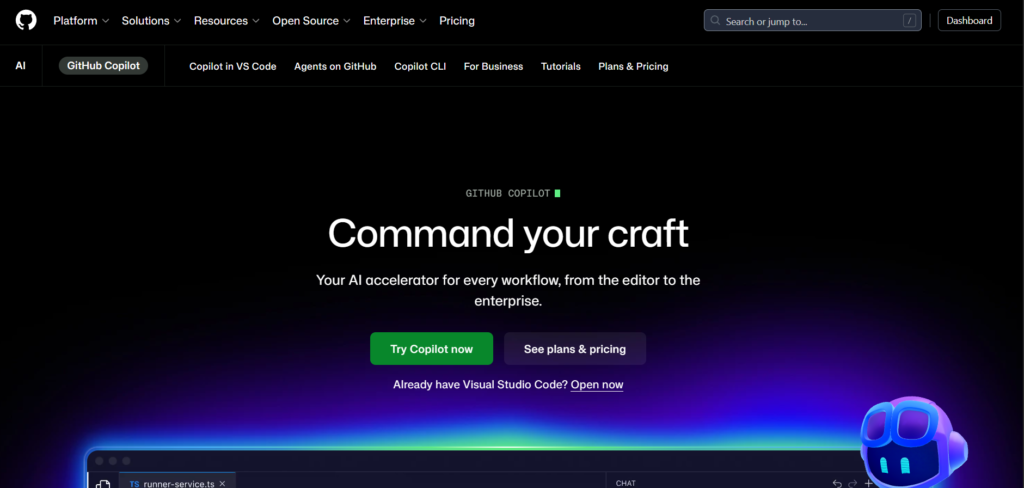The width and height of the screenshot is (1024, 488).
Task: Open the Dashboard button
Action: (x=969, y=20)
